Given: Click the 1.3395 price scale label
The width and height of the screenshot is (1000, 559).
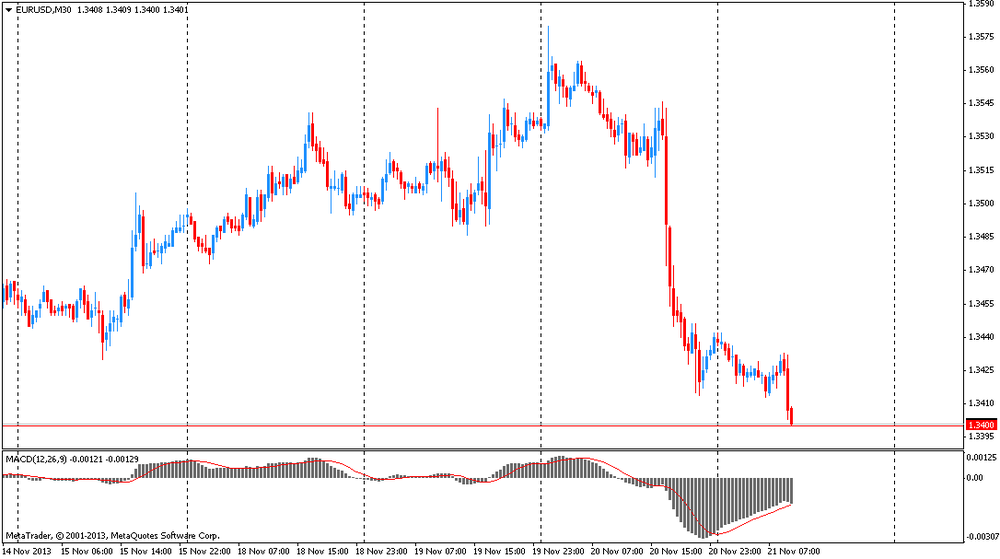Looking at the screenshot, I should pos(981,437).
